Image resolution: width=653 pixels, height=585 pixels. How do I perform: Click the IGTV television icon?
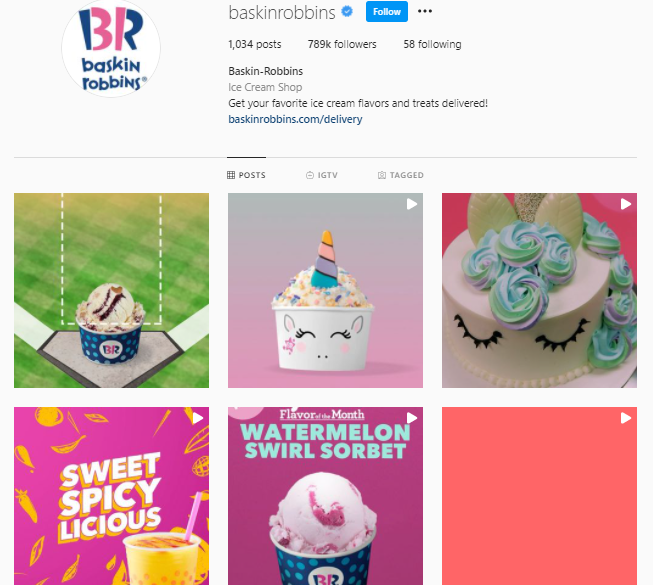click(310, 175)
